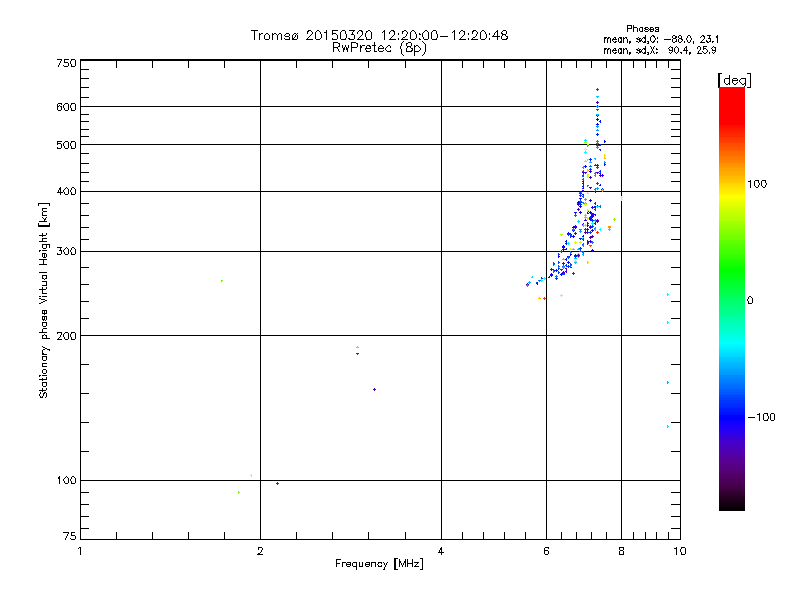The image size is (800, 600).
Task: Click the blue data point just below 100 km
Action: point(278,484)
